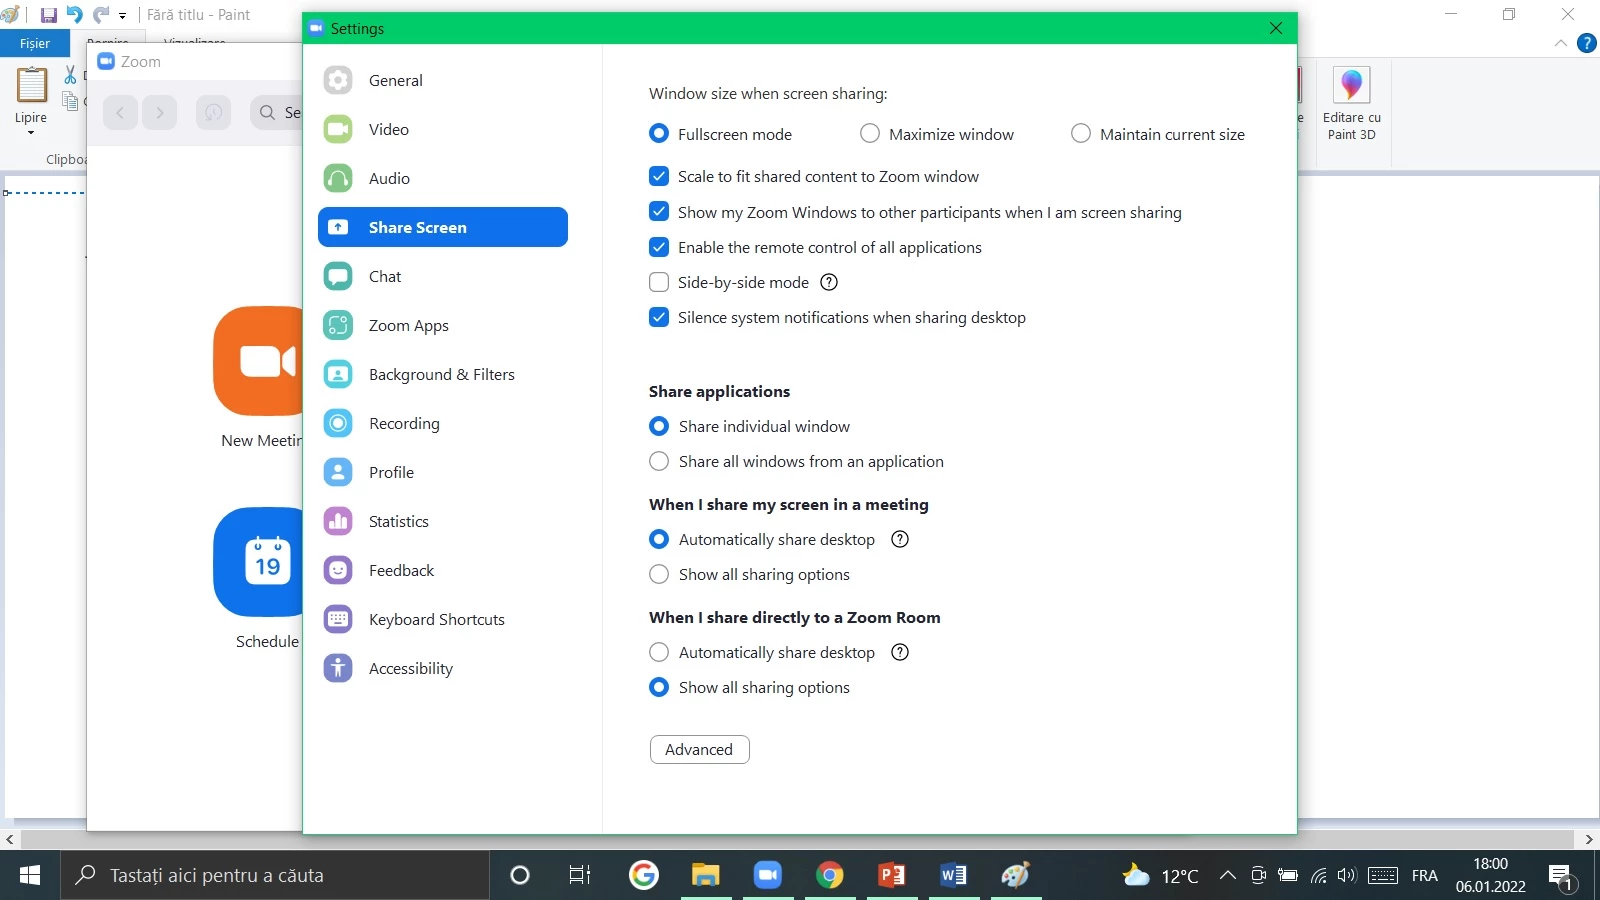The image size is (1600, 900).
Task: Click help icon beside meeting Automatically share desktop
Action: 900,539
